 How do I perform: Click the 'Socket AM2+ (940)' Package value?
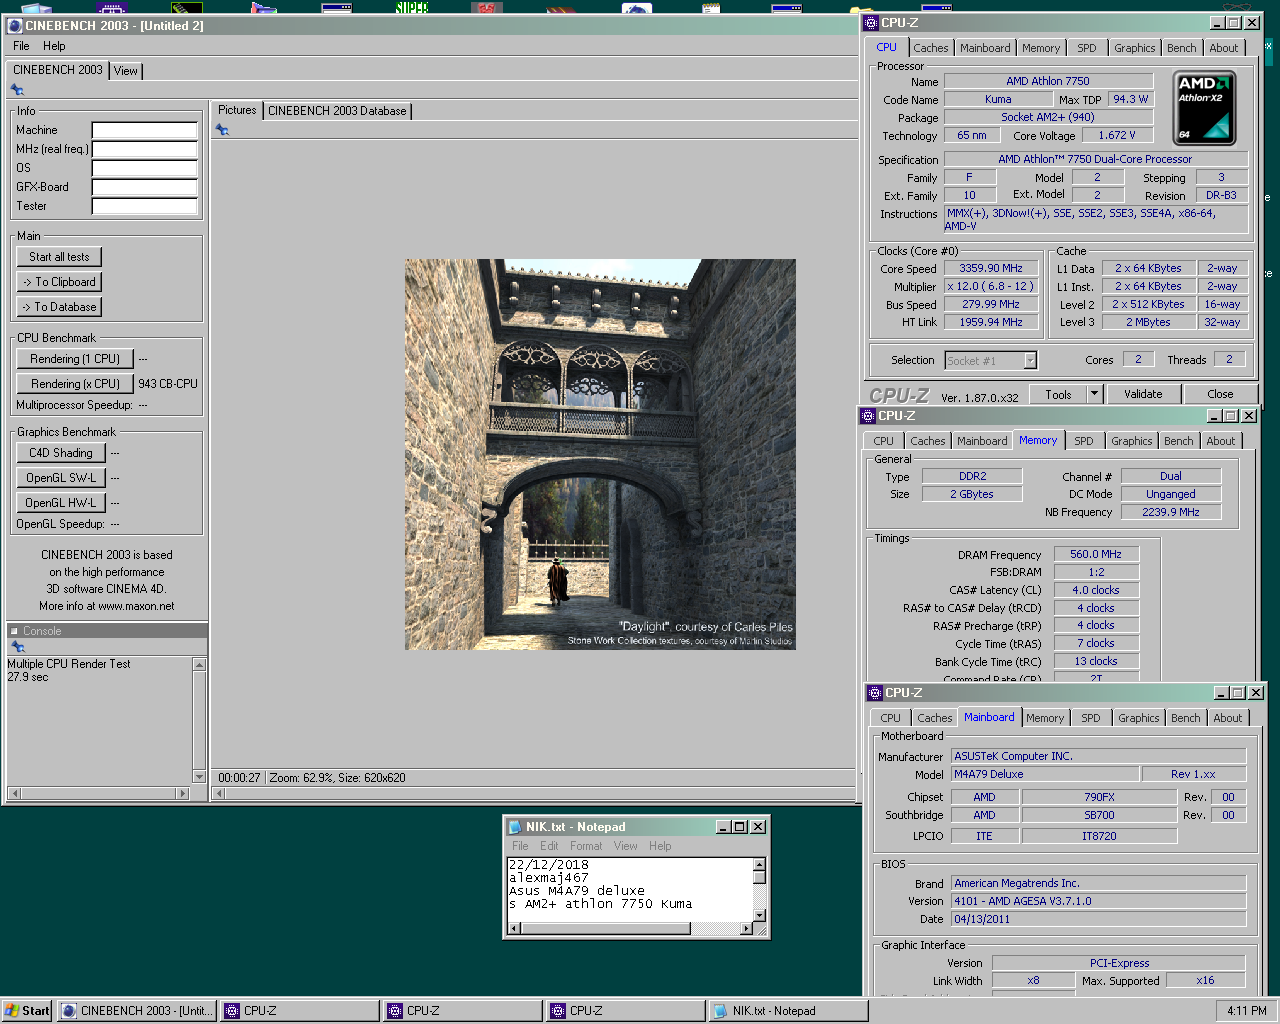coord(1048,117)
